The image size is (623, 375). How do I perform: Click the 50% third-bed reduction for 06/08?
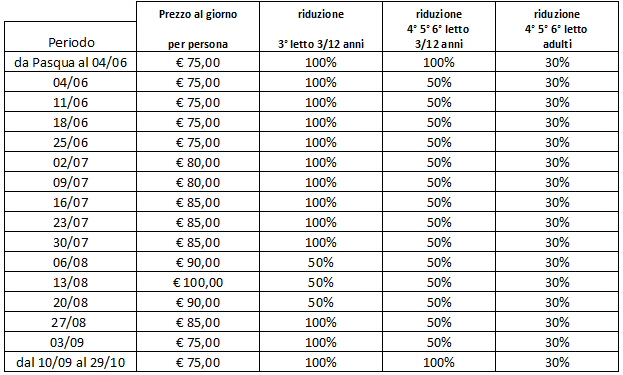point(321,262)
